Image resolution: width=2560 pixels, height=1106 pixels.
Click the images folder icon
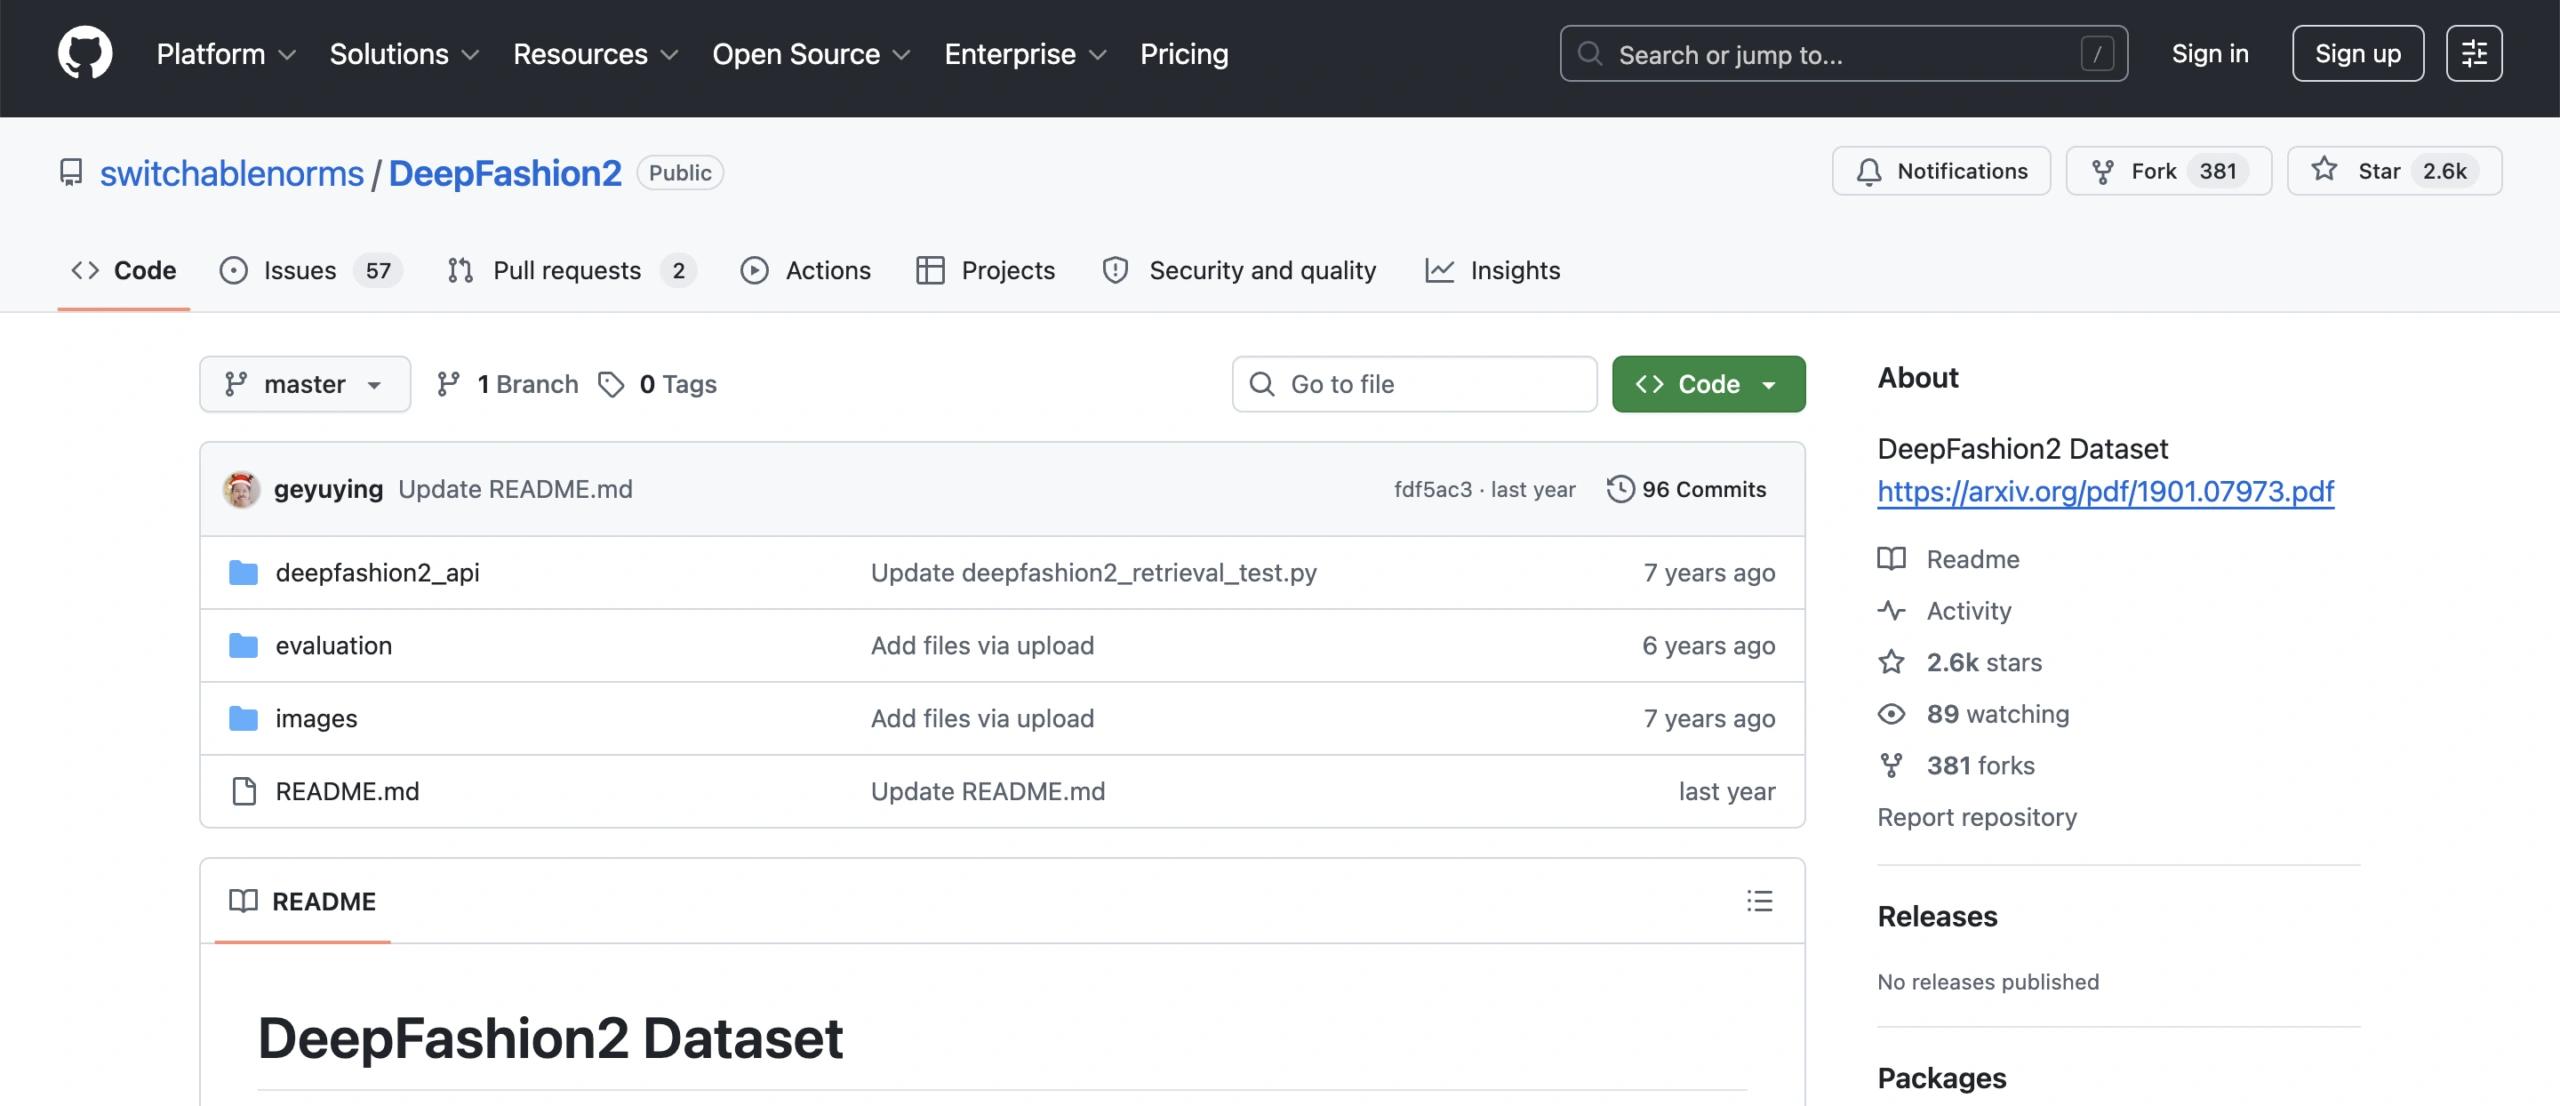pos(243,718)
